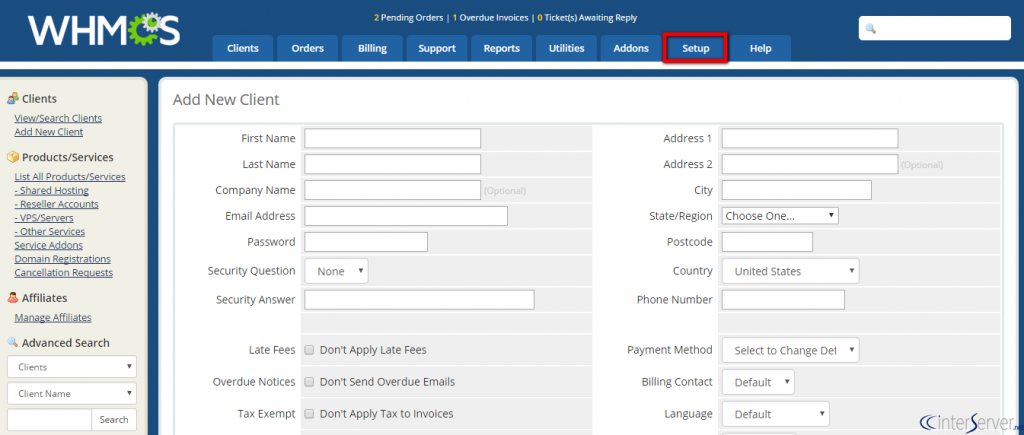Open the Security Question dropdown
This screenshot has height=435, width=1024.
[x=336, y=271]
